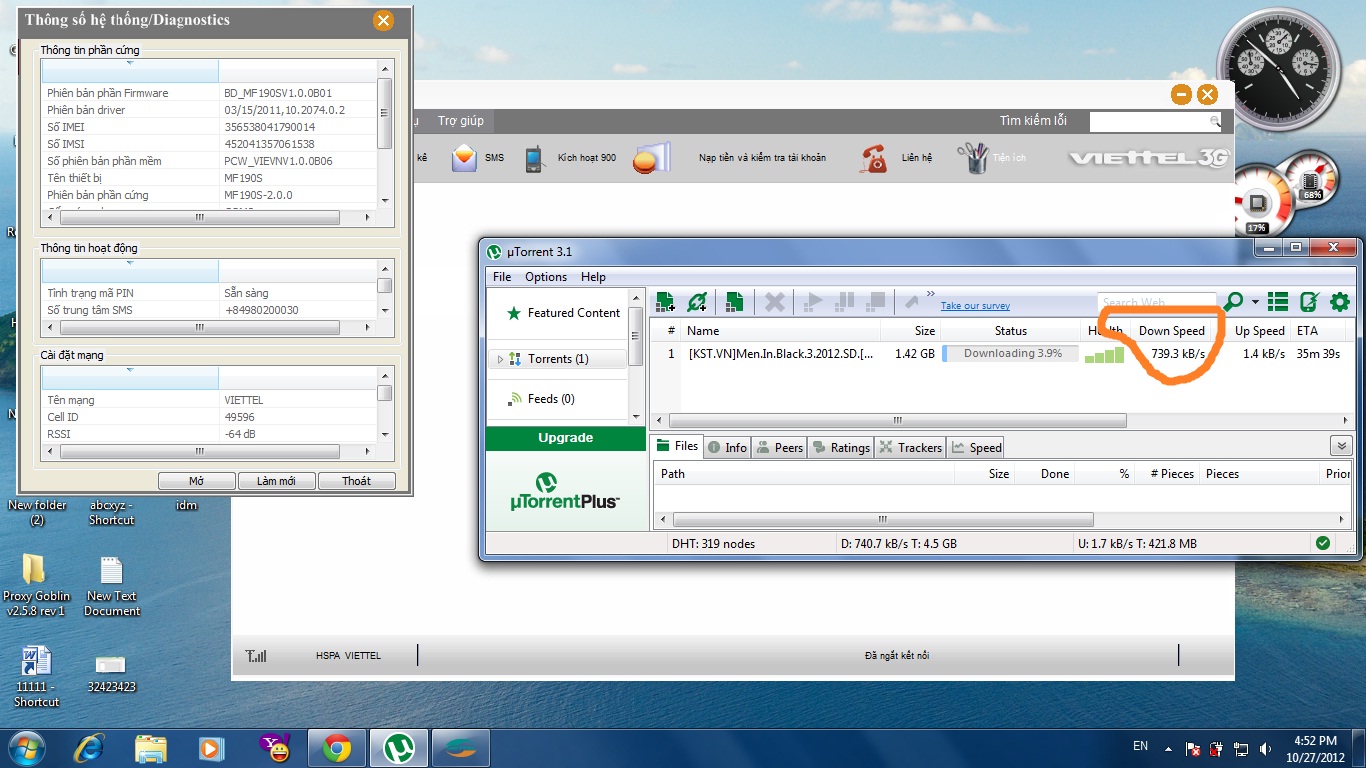Screen dimensions: 1366x768
Task: Switch to the Files tab
Action: point(677,446)
